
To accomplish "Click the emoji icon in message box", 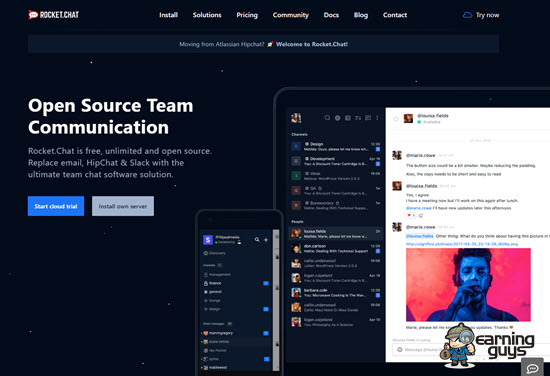I will coord(400,349).
